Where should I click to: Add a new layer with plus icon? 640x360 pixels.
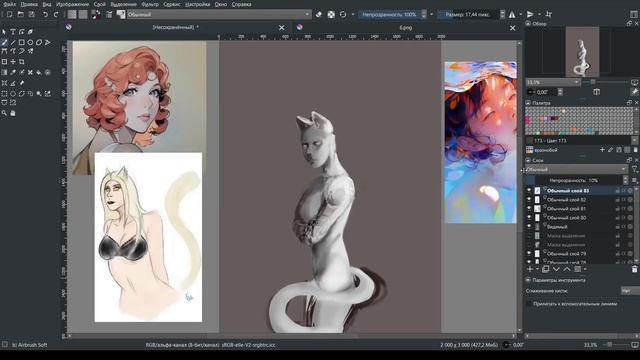click(x=530, y=269)
